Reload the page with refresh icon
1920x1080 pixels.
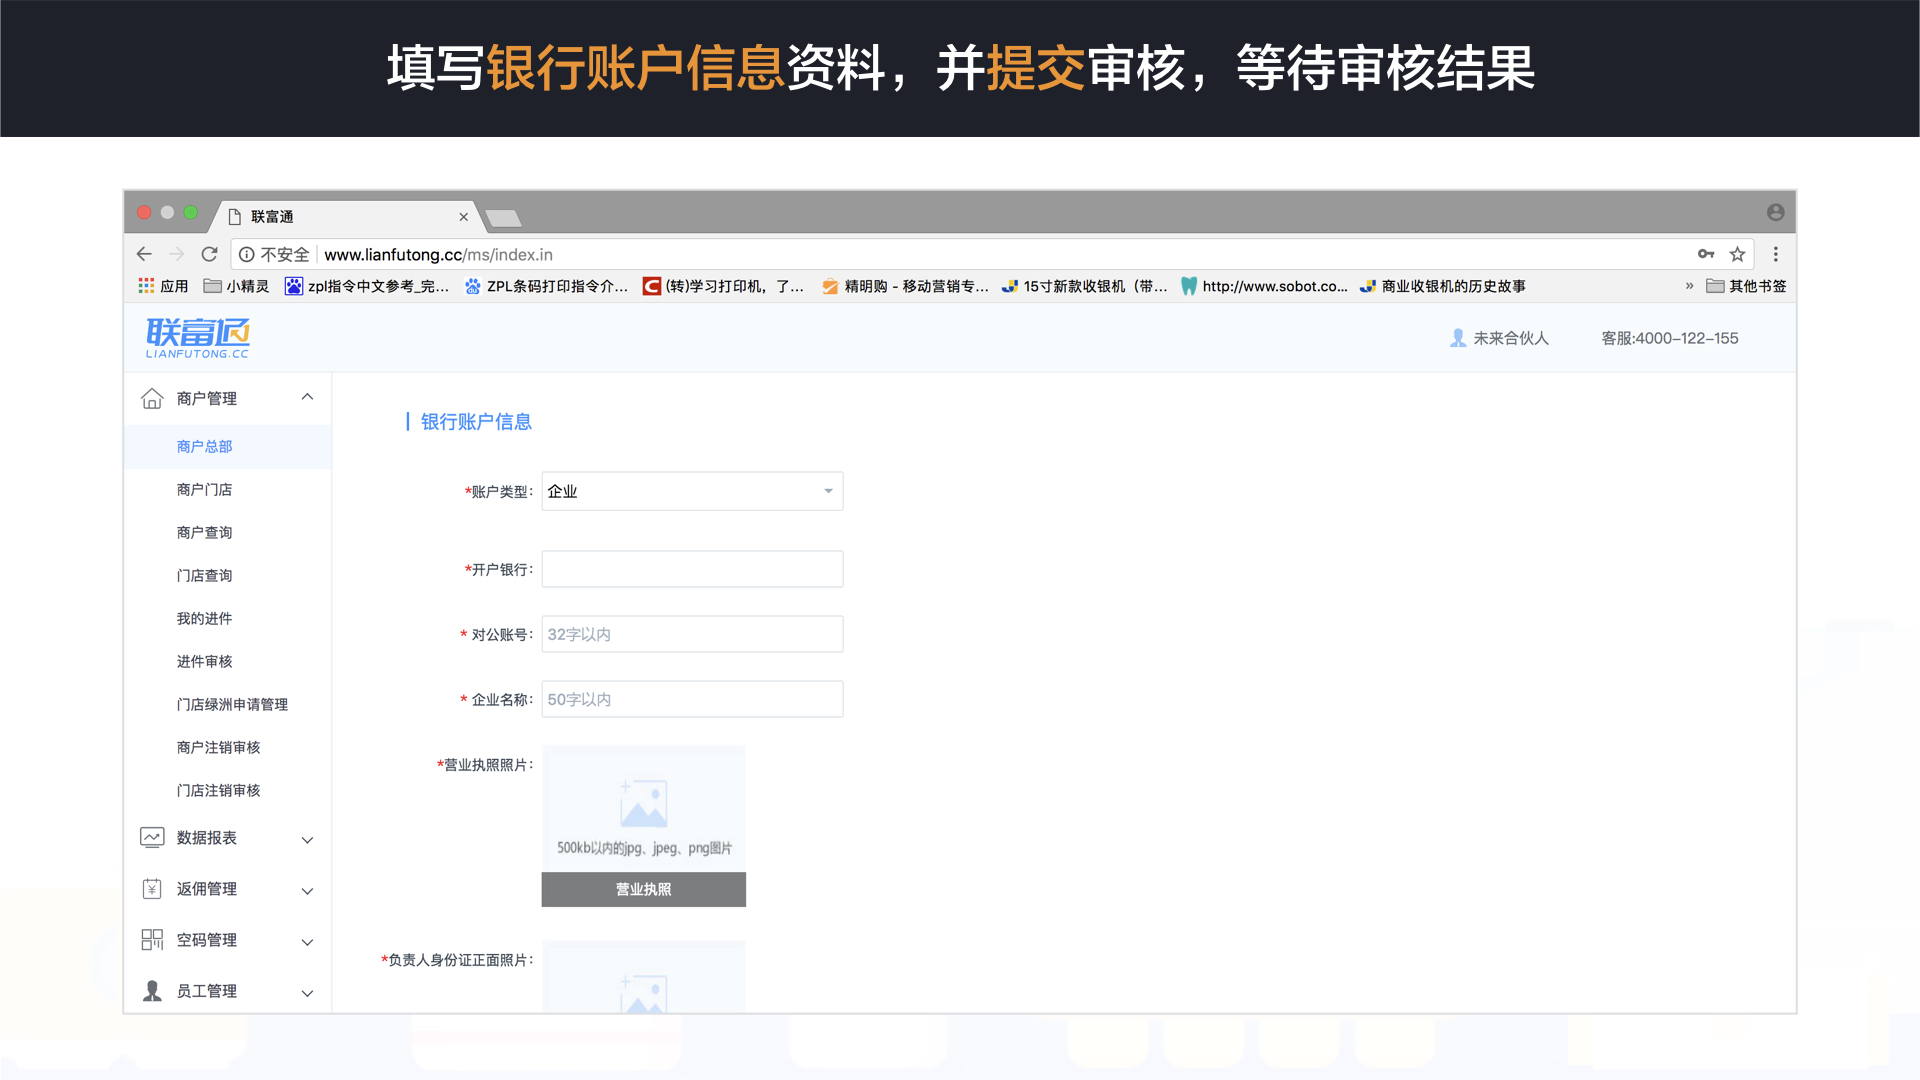(209, 254)
